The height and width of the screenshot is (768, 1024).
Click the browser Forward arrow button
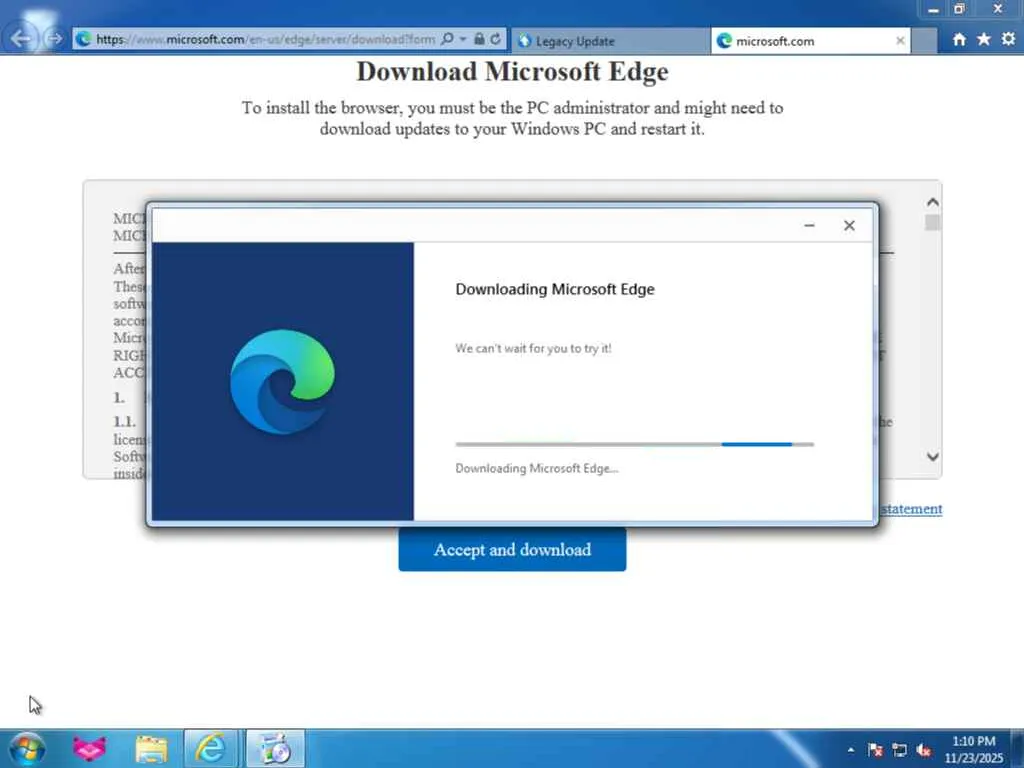click(x=55, y=39)
